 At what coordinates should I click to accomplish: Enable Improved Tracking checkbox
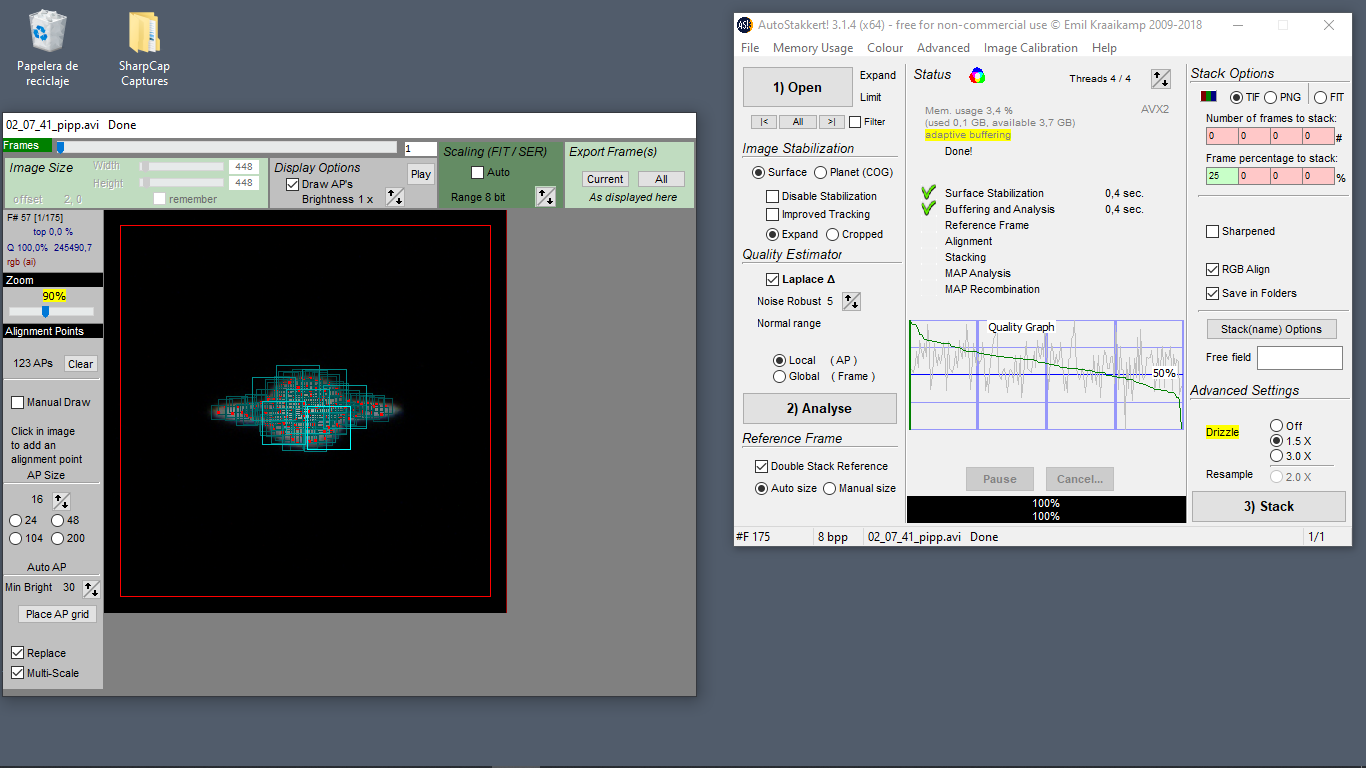(x=772, y=214)
